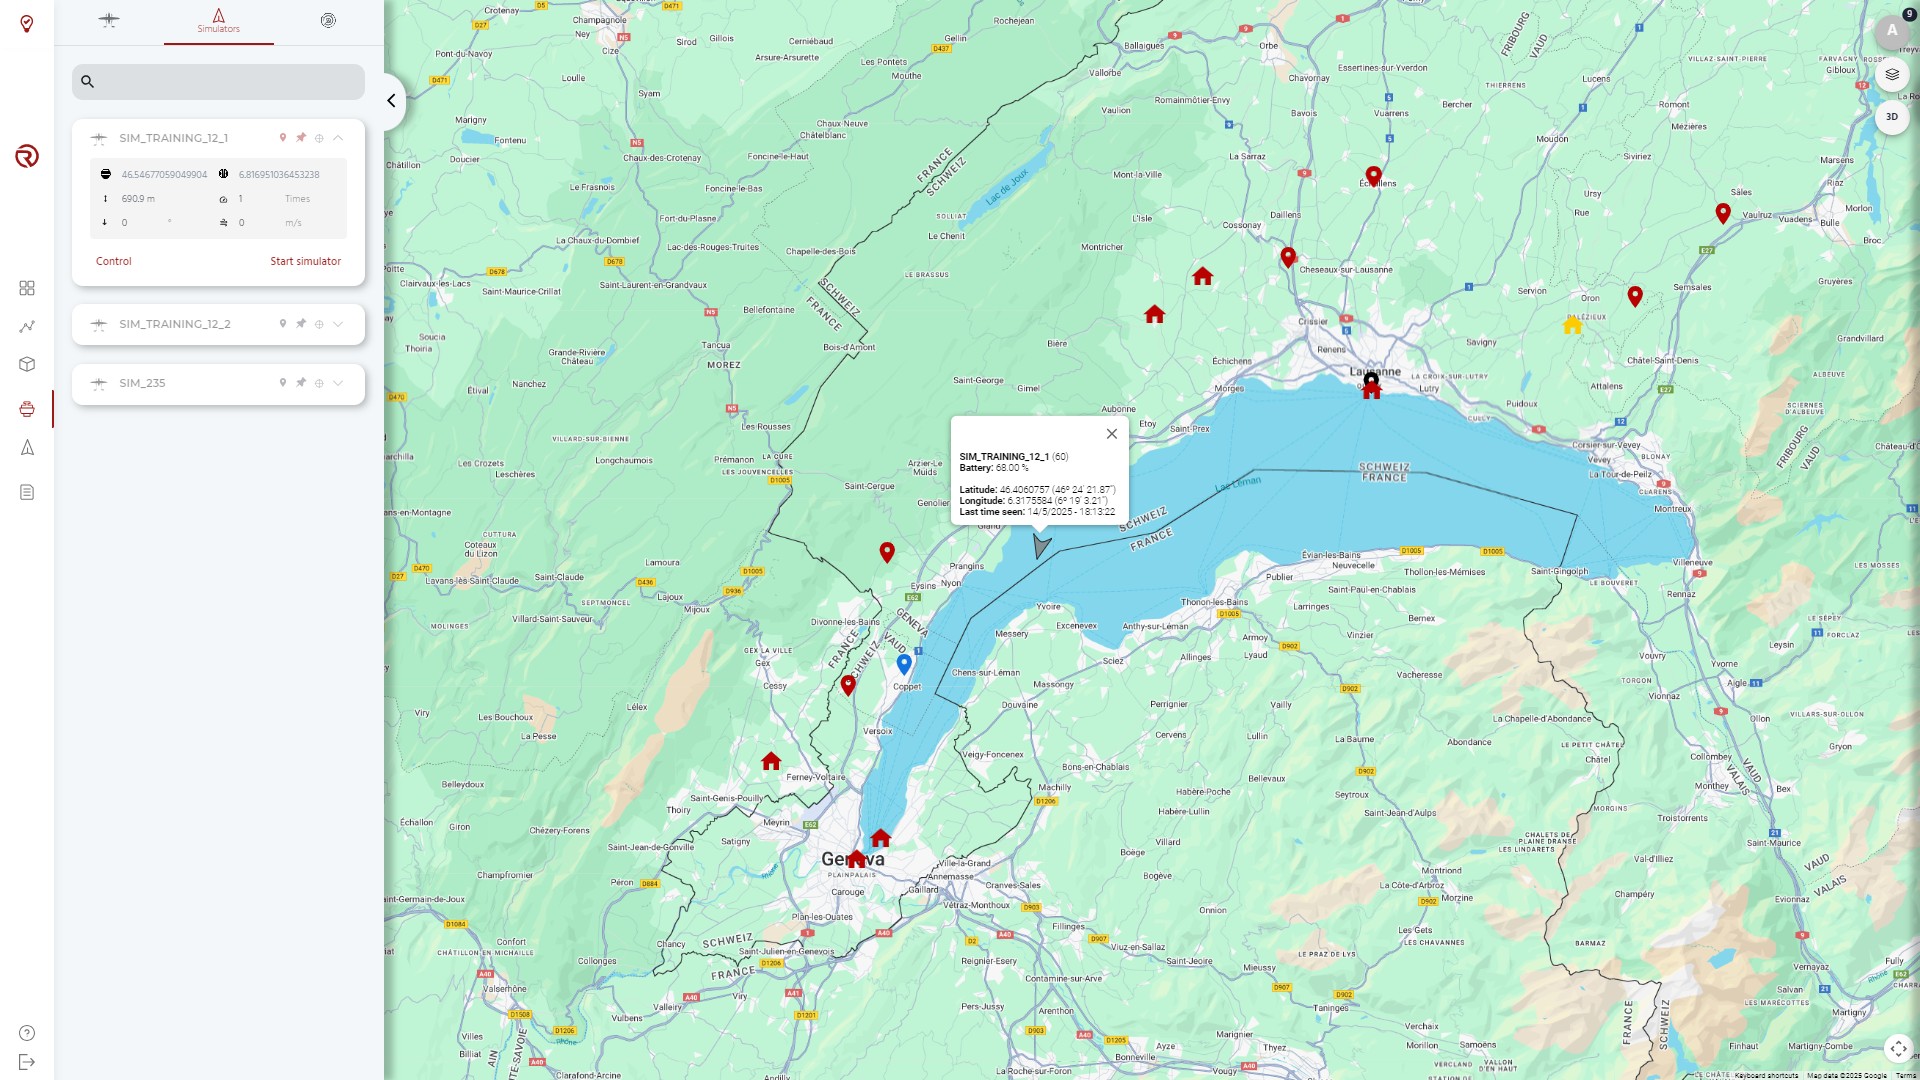The image size is (1920, 1080).
Task: Toggle pushpin for SIM_235
Action: pos(301,383)
